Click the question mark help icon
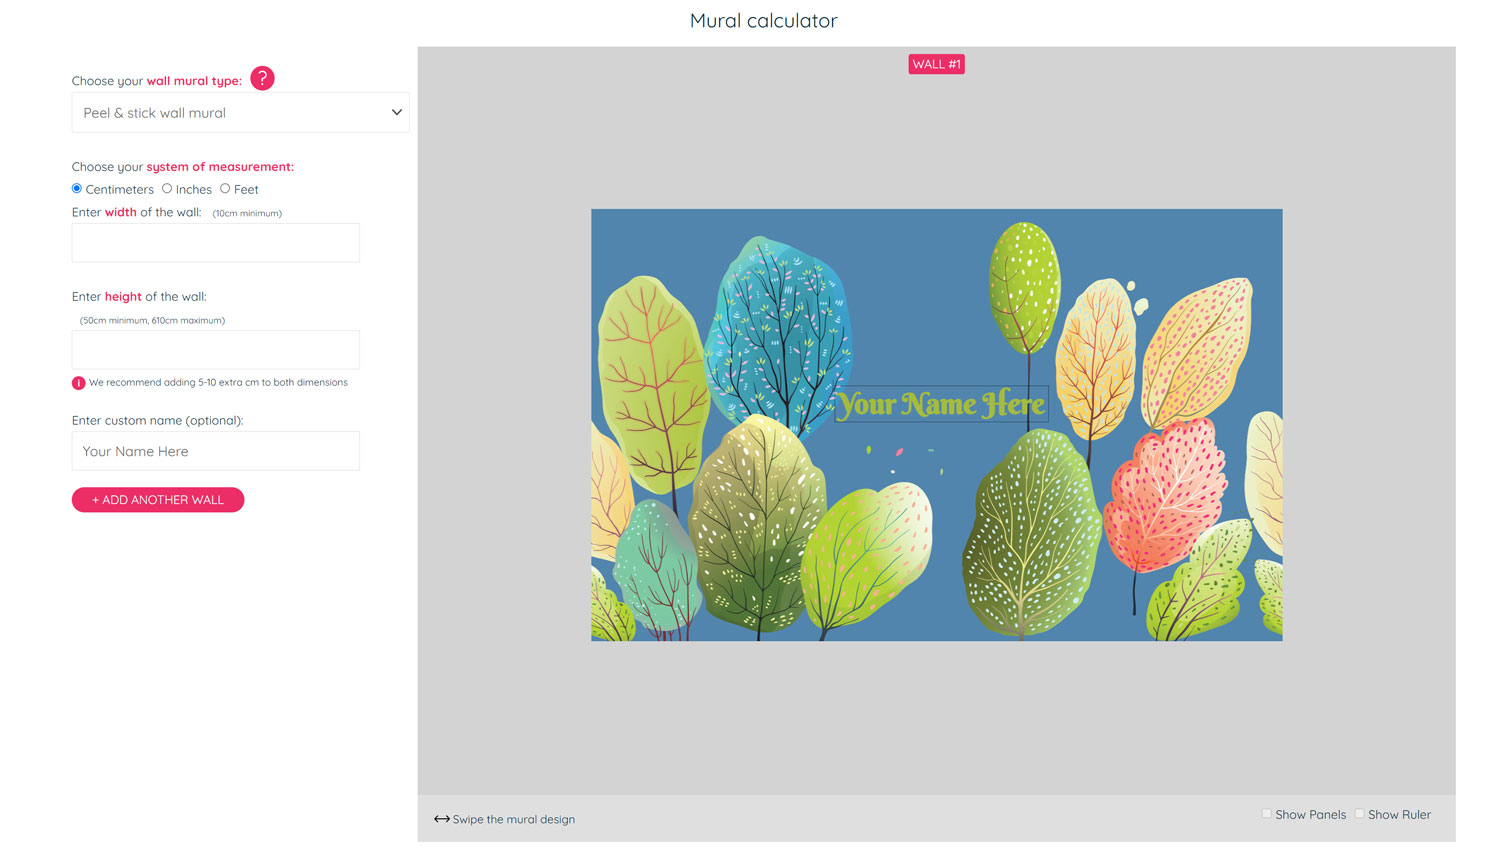The image size is (1500, 862). (x=262, y=79)
